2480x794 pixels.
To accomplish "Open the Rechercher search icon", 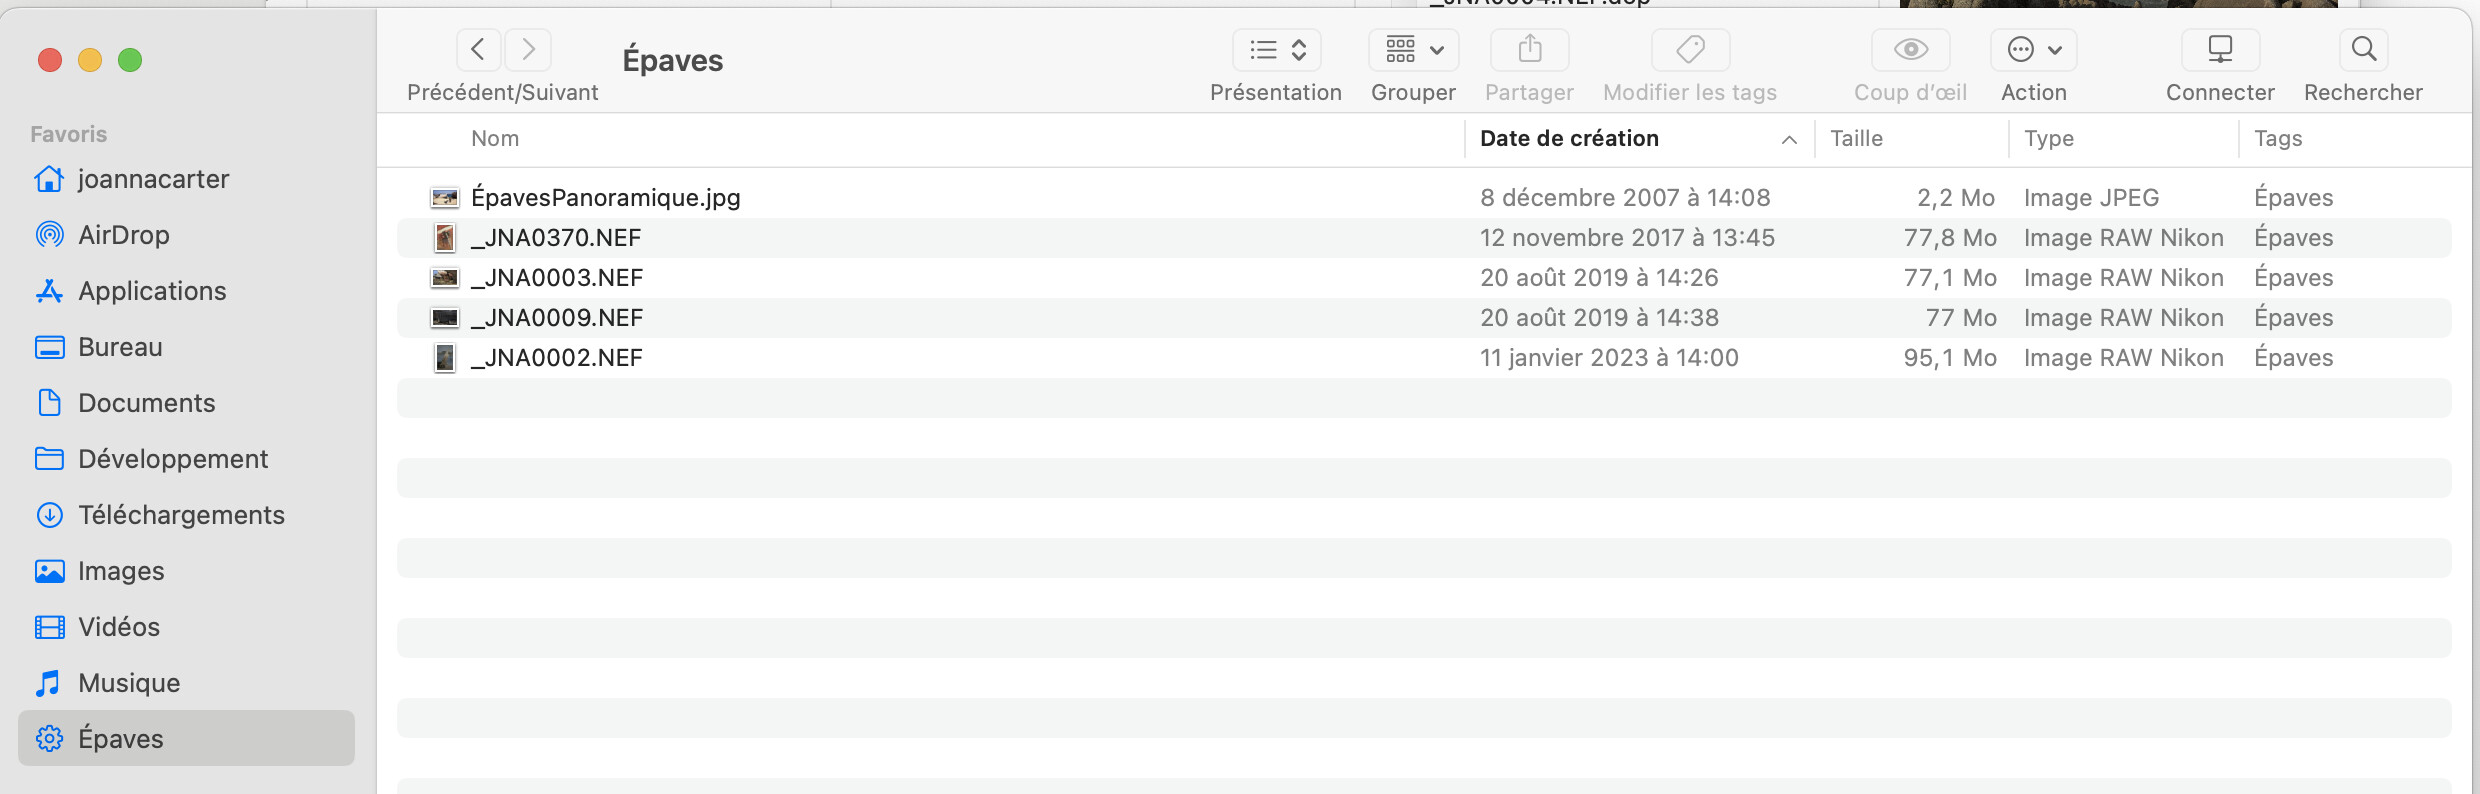I will click(x=2363, y=50).
